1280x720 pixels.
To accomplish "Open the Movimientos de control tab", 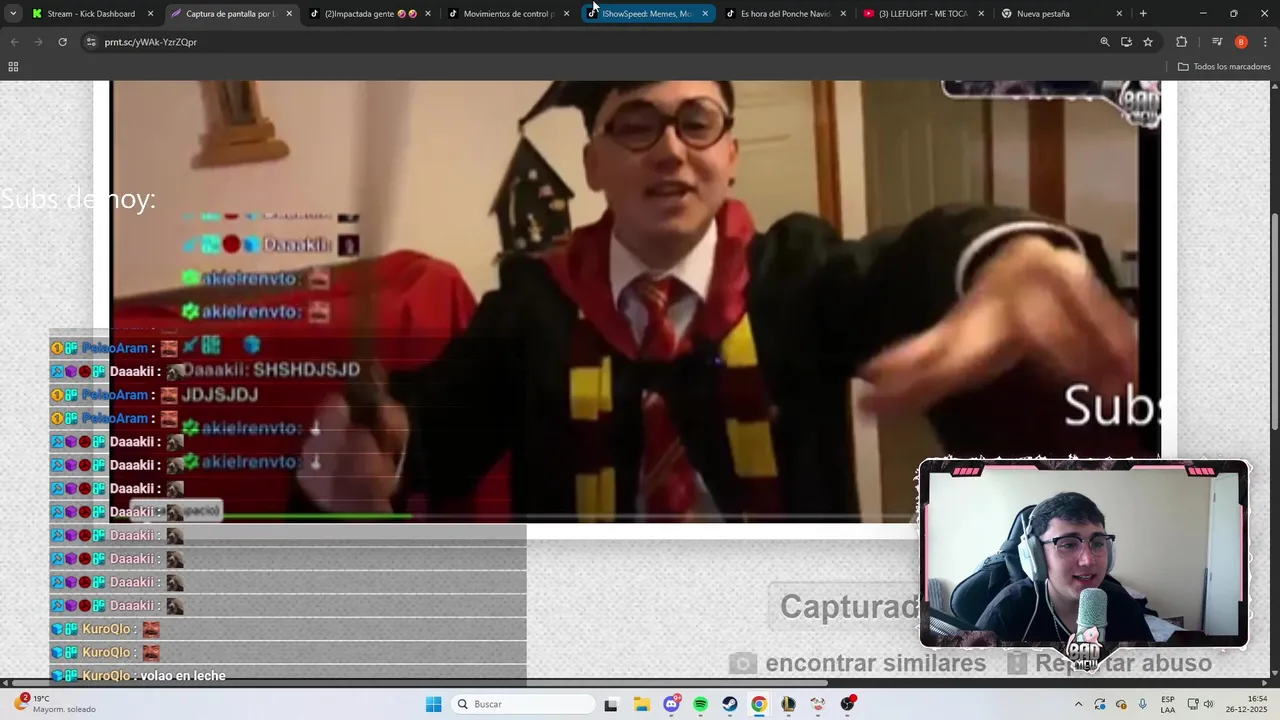I will click(x=508, y=14).
